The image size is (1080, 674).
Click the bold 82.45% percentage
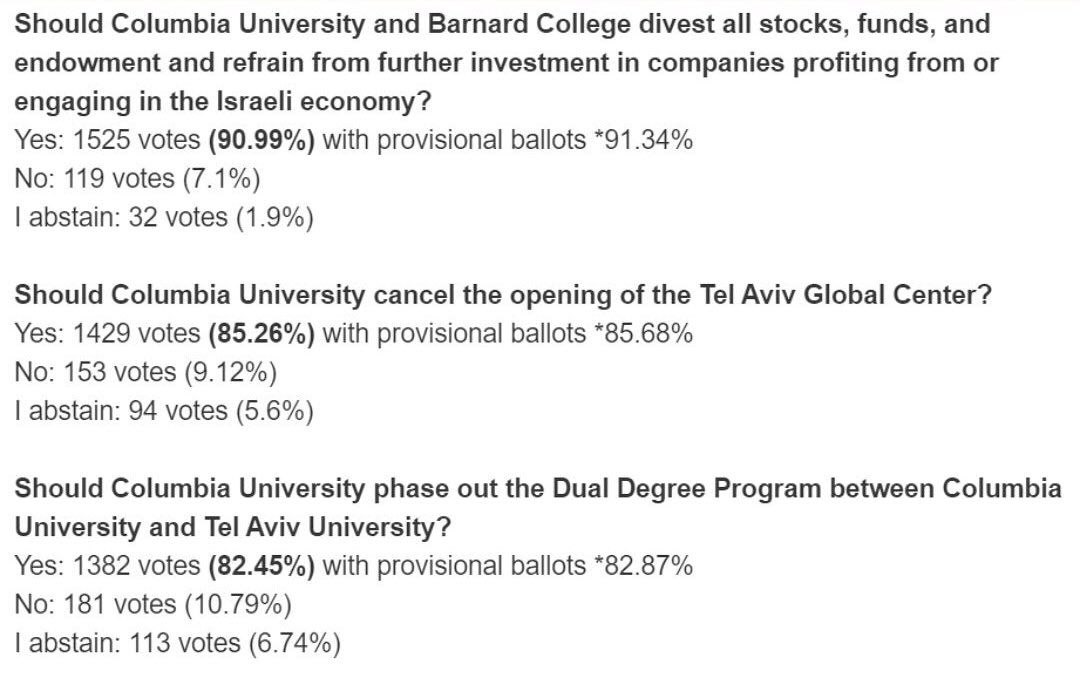(261, 566)
